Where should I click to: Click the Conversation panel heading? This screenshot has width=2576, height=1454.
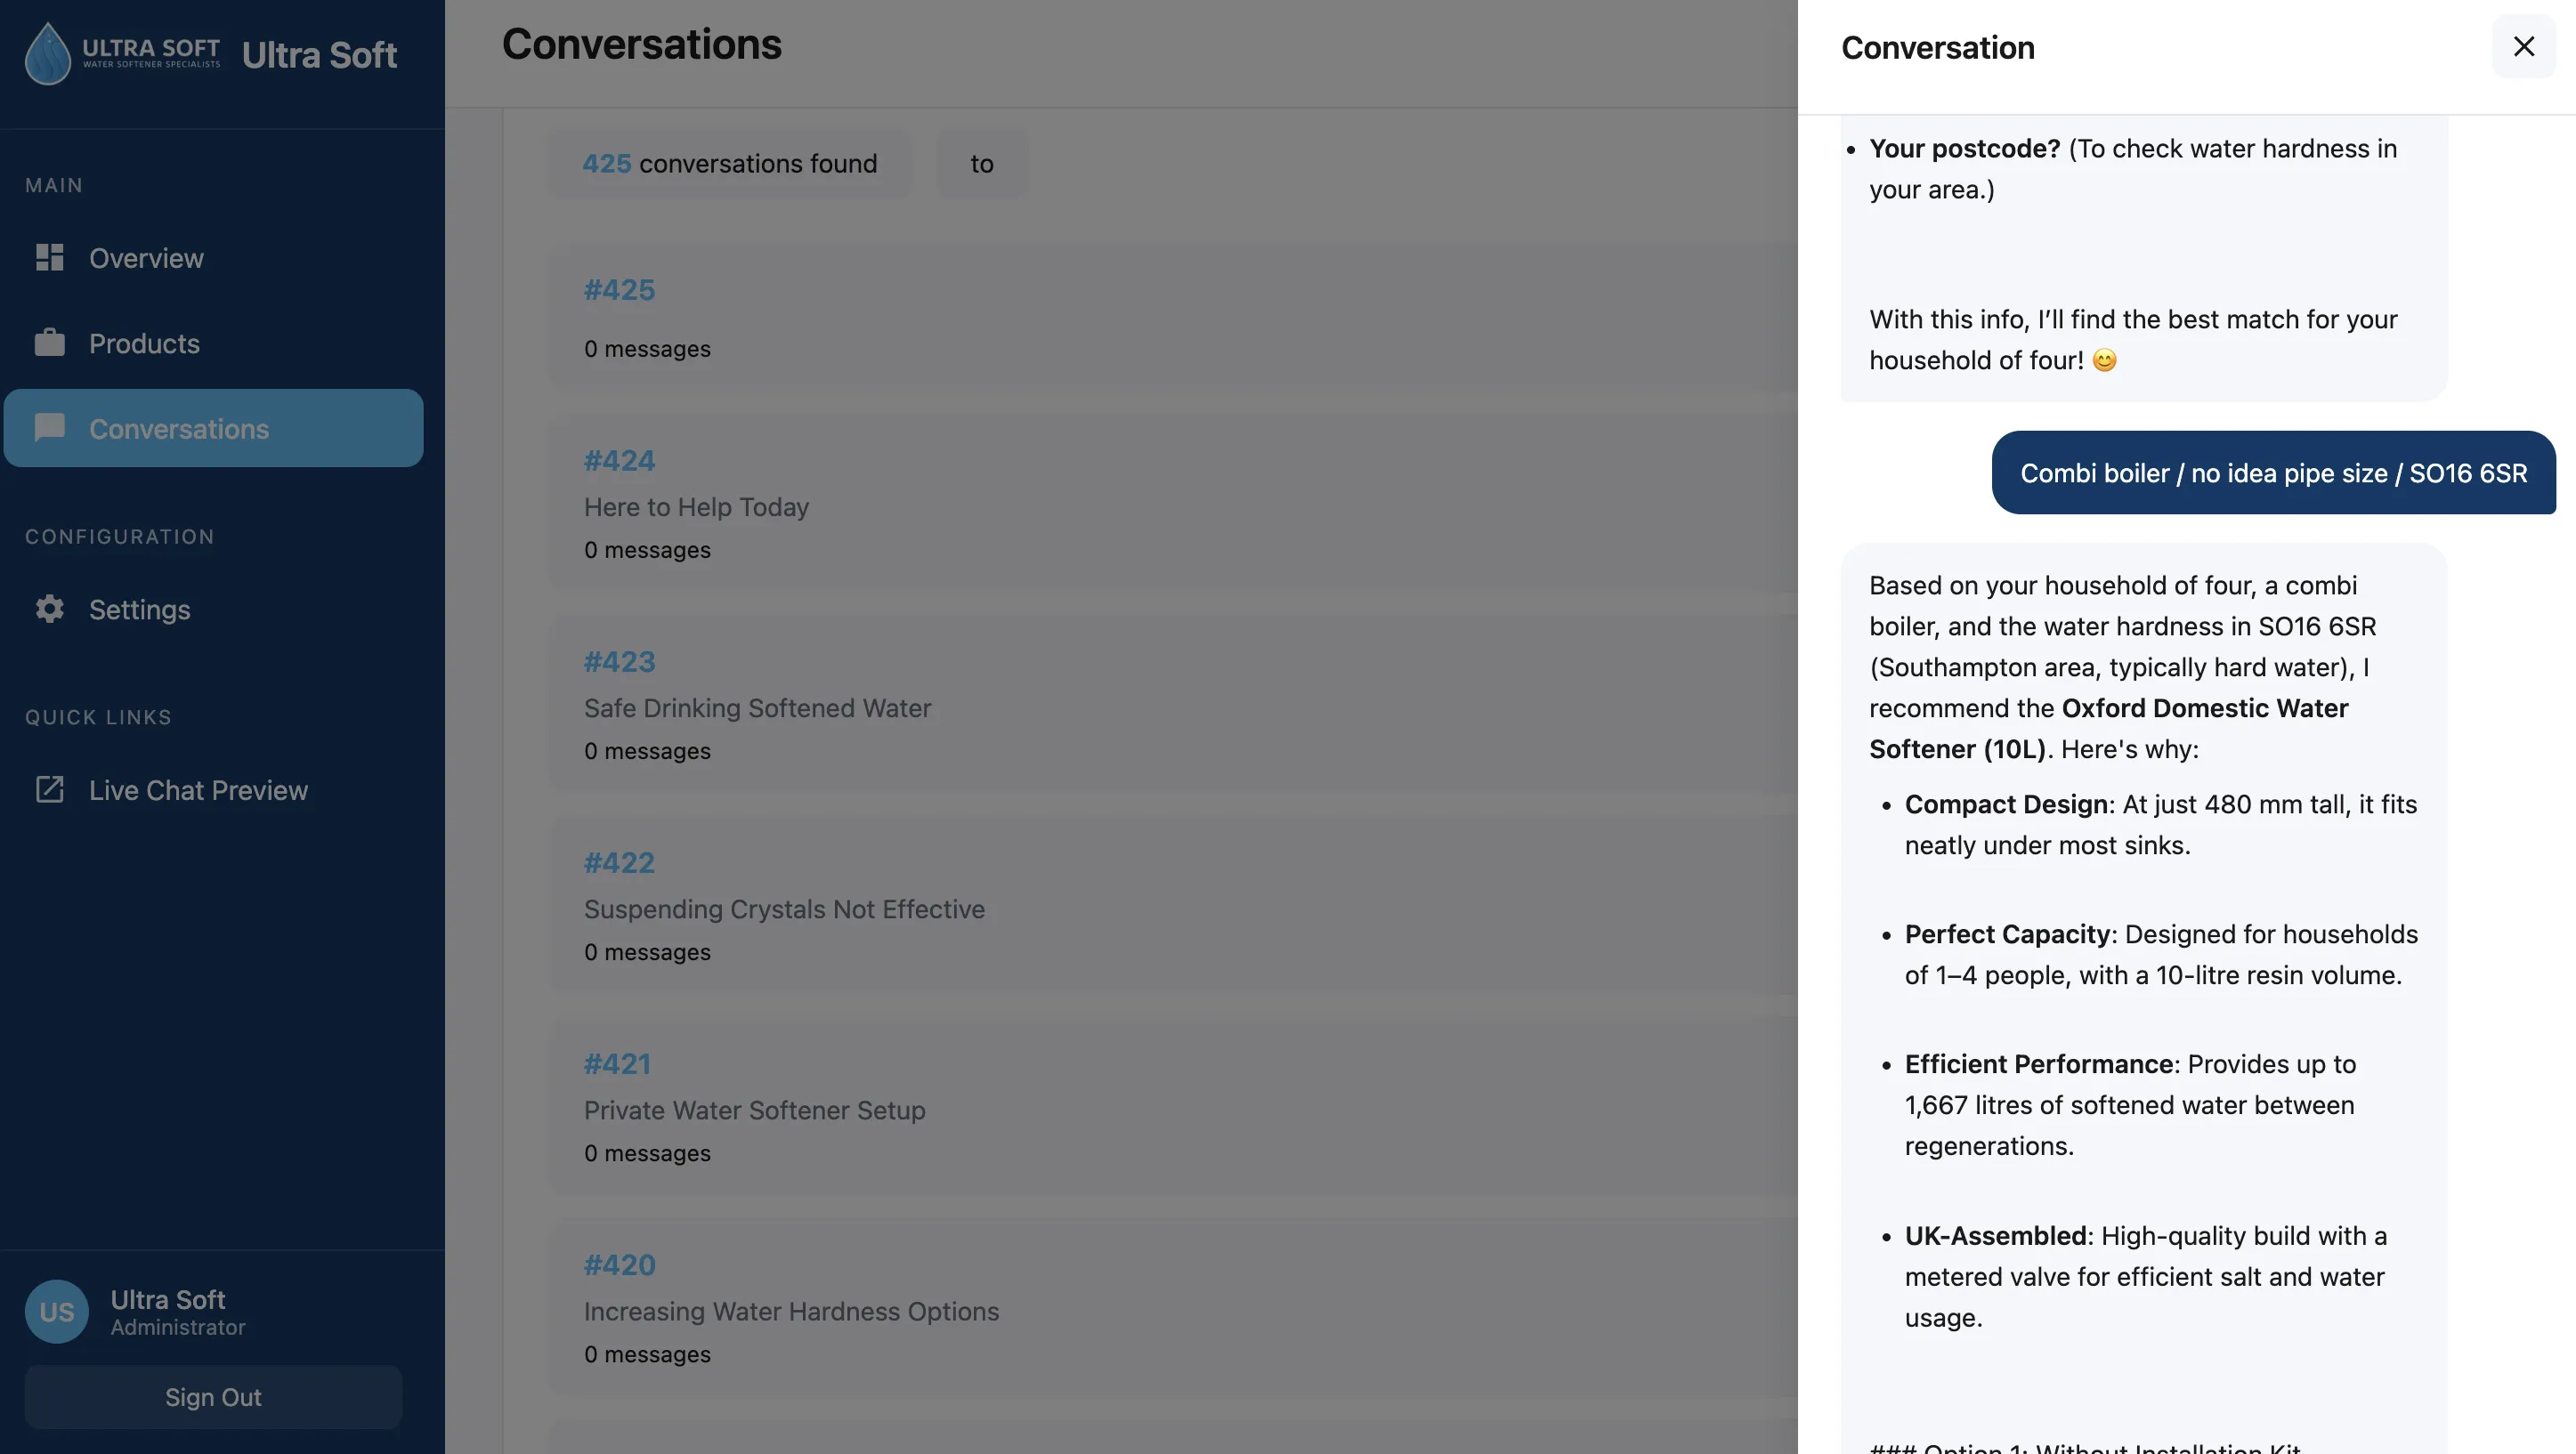1938,47
